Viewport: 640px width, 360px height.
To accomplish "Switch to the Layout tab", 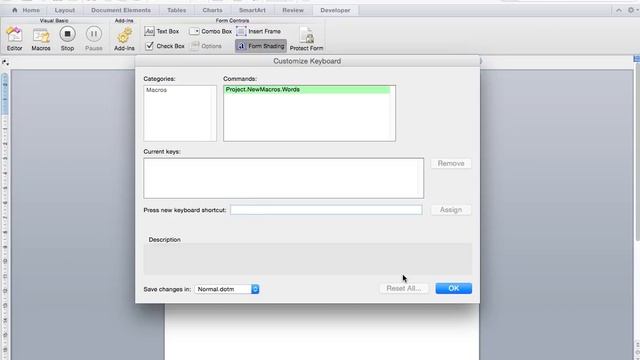I will coord(65,10).
